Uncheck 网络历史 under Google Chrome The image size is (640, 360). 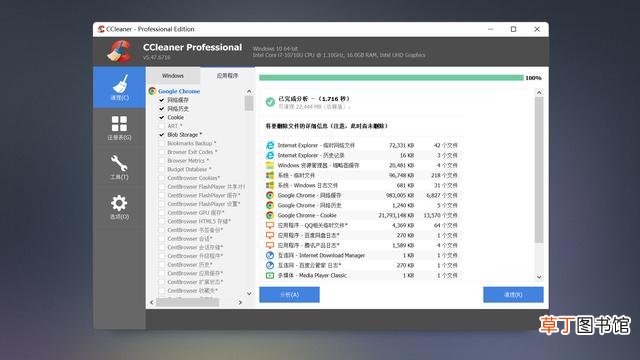tap(162, 109)
